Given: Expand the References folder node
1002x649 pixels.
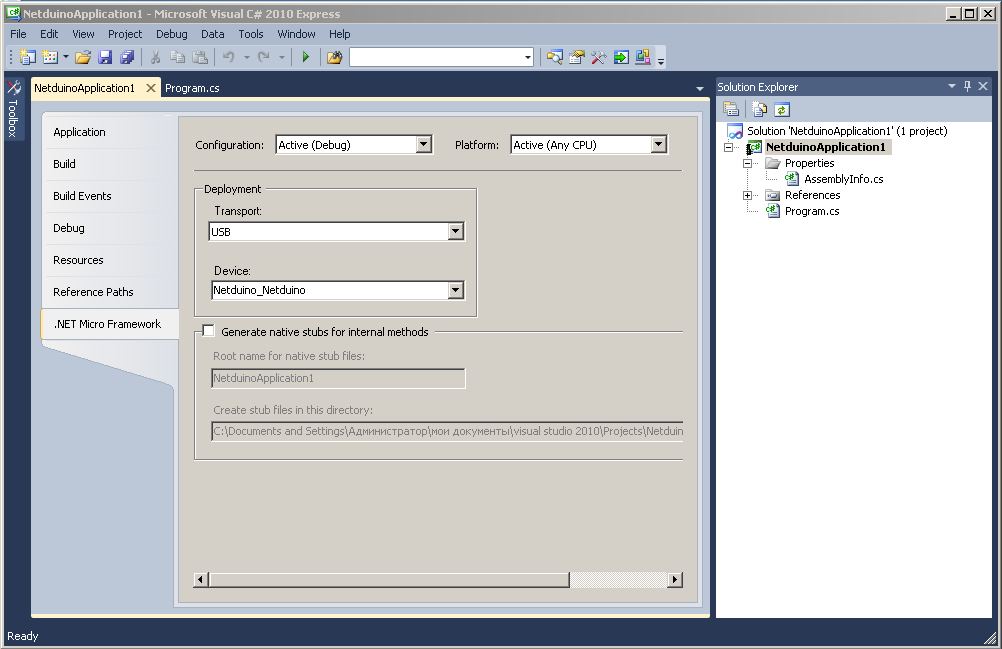Looking at the screenshot, I should (747, 195).
